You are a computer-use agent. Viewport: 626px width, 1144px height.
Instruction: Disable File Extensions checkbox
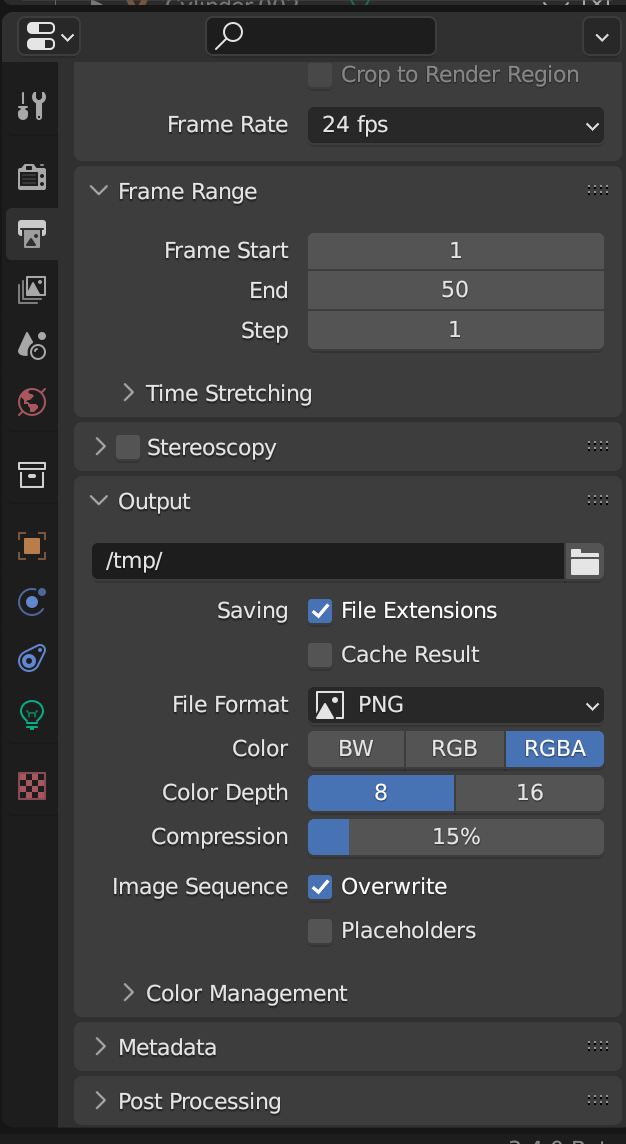tap(320, 611)
